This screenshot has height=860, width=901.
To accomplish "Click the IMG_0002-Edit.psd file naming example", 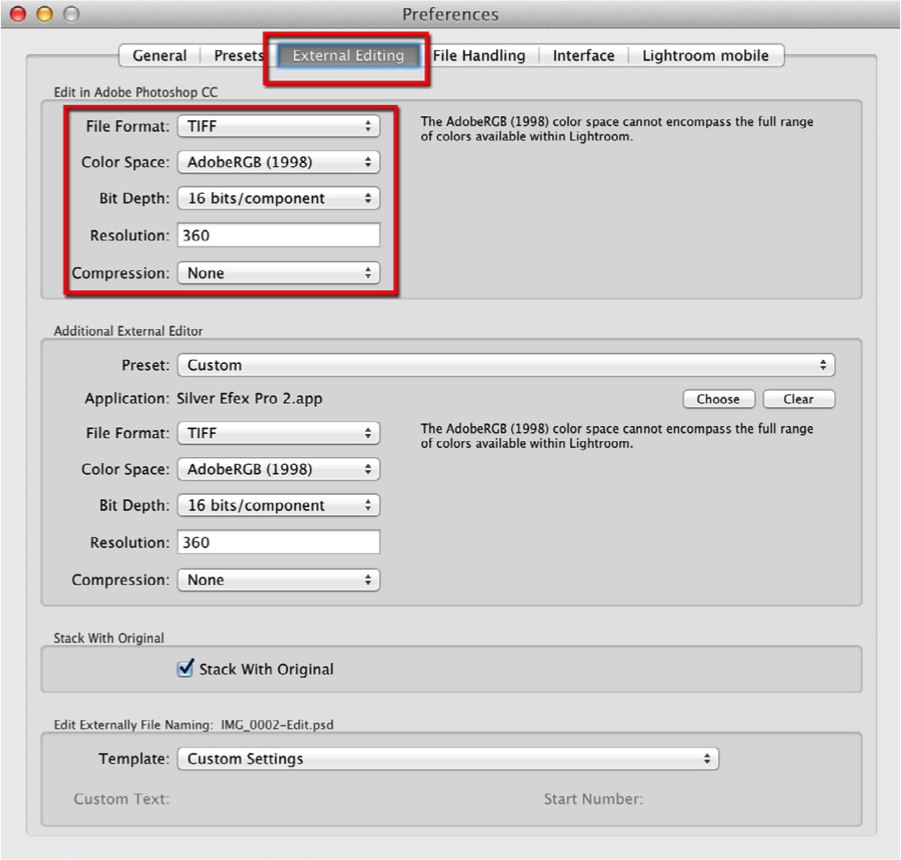I will [277, 725].
